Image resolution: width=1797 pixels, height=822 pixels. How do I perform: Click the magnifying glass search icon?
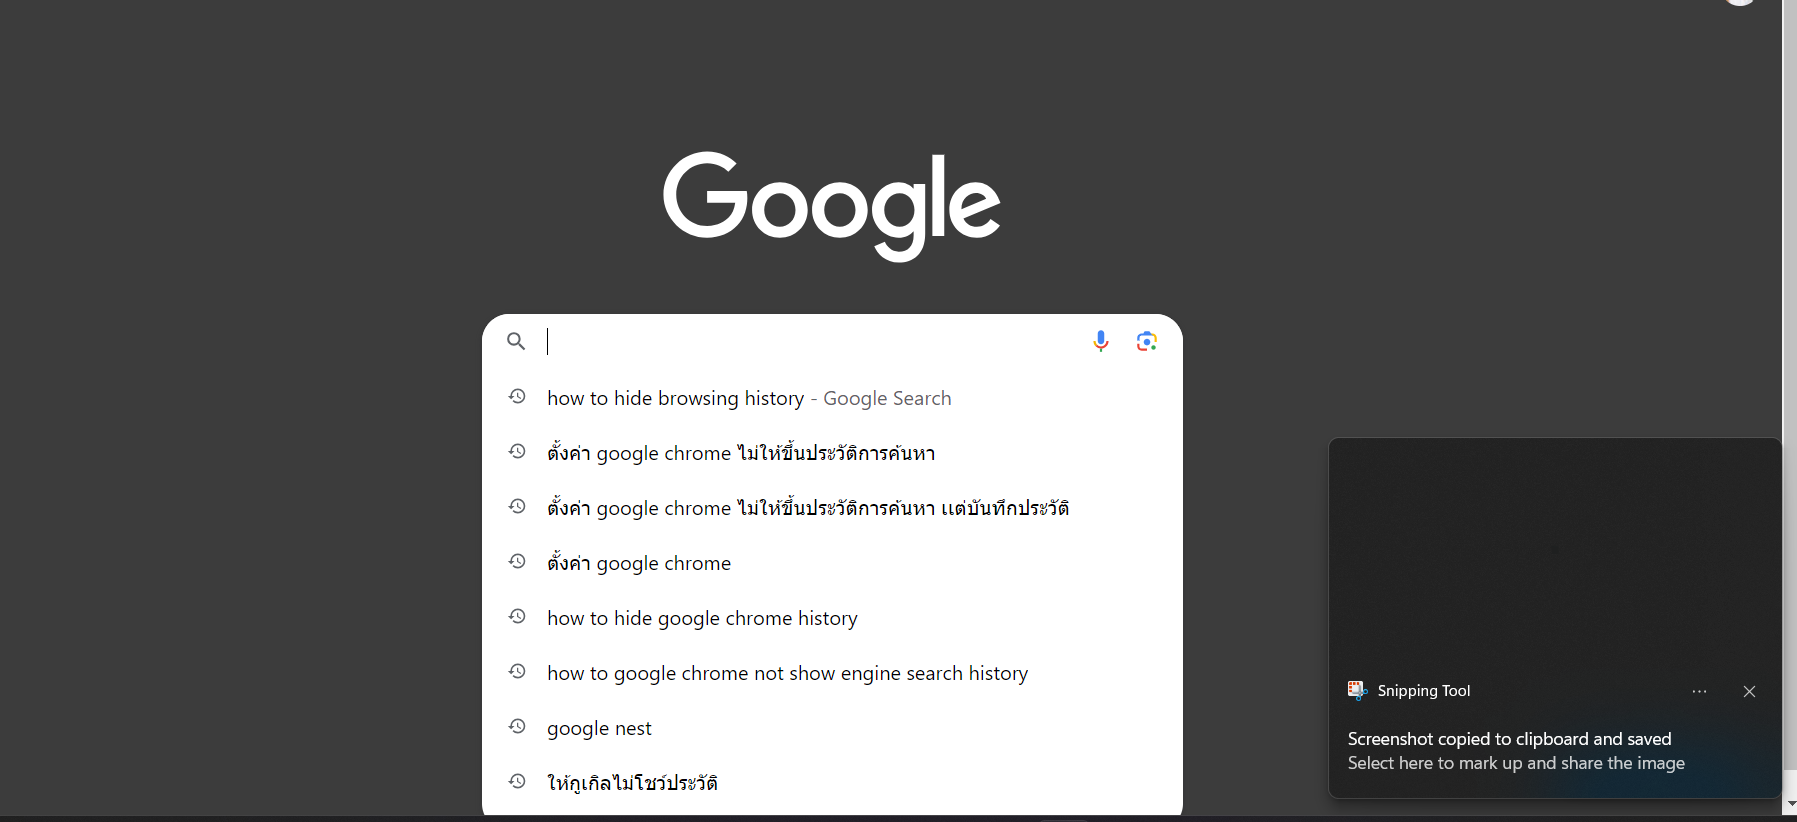coord(516,341)
